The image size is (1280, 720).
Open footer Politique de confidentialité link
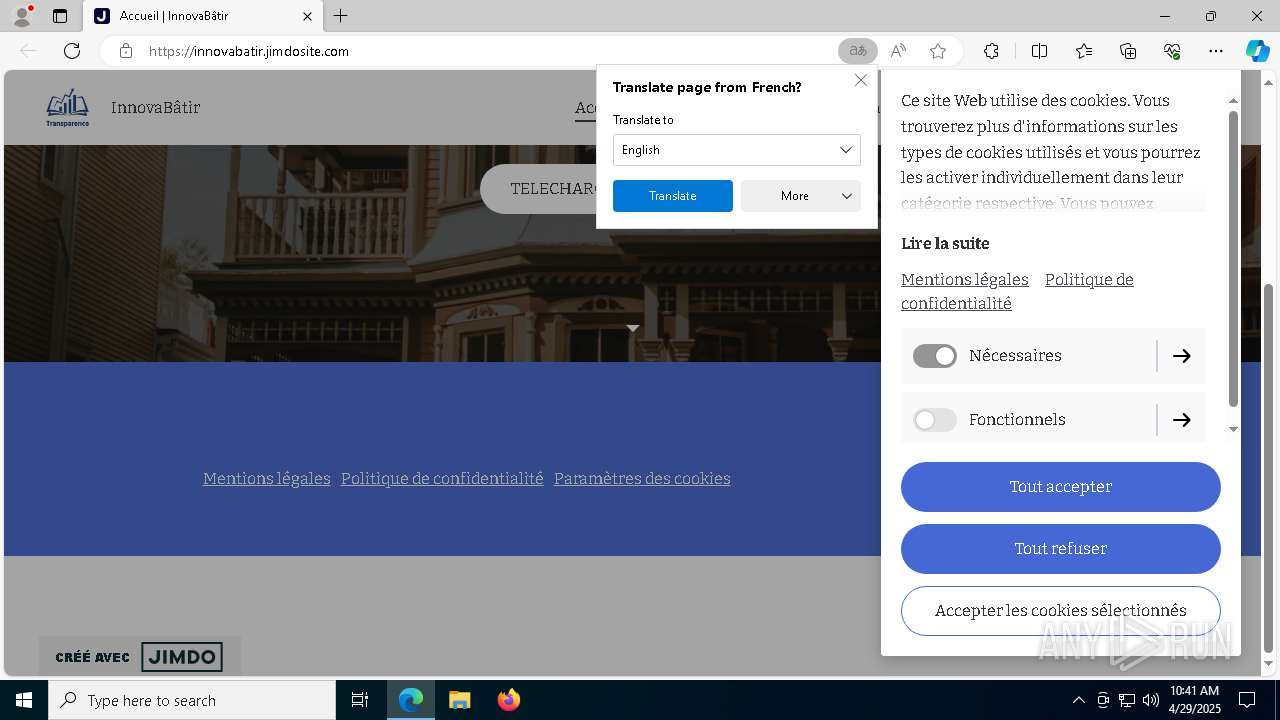pyautogui.click(x=442, y=478)
